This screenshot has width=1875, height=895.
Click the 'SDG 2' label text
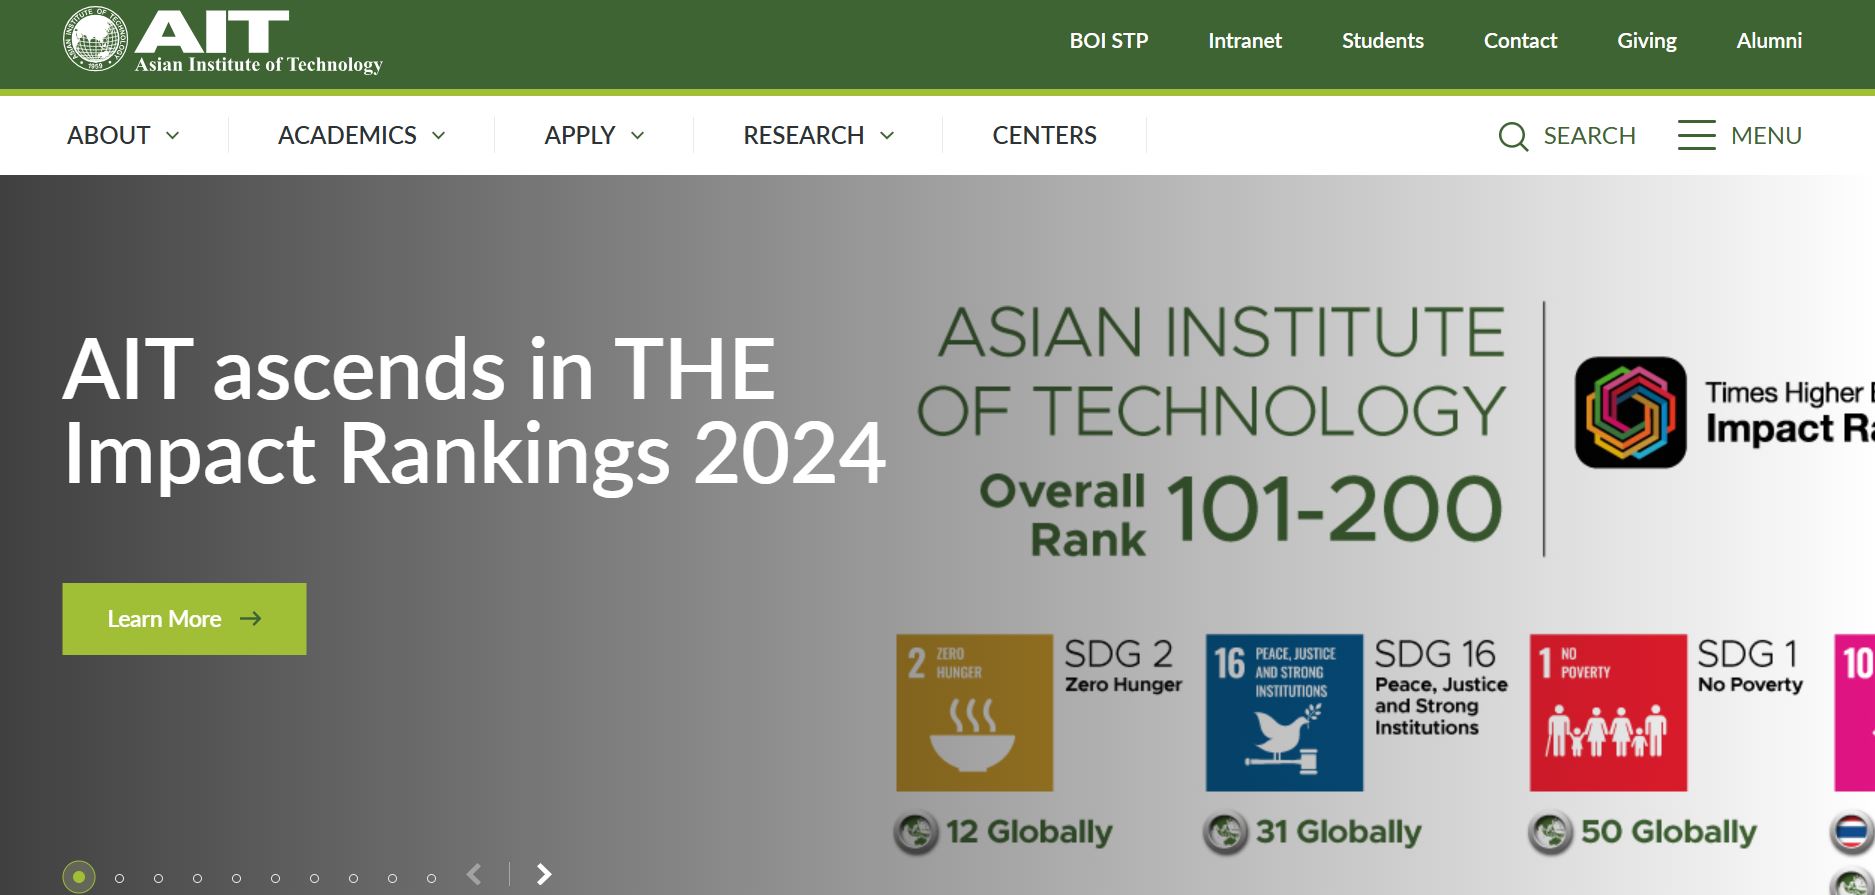[x=1118, y=654]
